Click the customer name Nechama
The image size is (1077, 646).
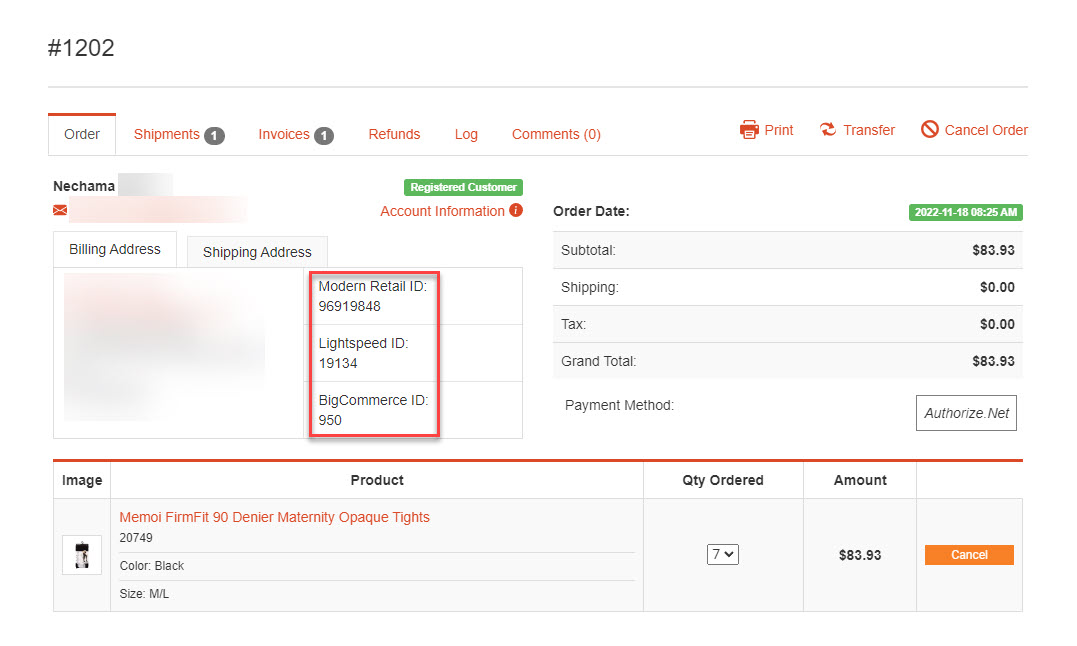[84, 186]
